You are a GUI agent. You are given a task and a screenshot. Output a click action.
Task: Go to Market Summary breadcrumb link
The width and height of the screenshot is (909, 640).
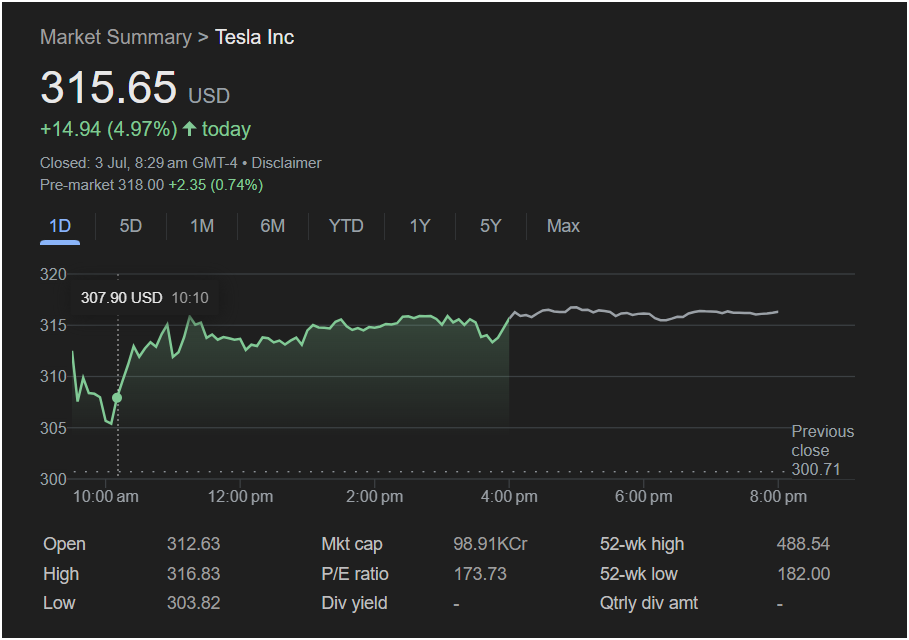point(115,37)
